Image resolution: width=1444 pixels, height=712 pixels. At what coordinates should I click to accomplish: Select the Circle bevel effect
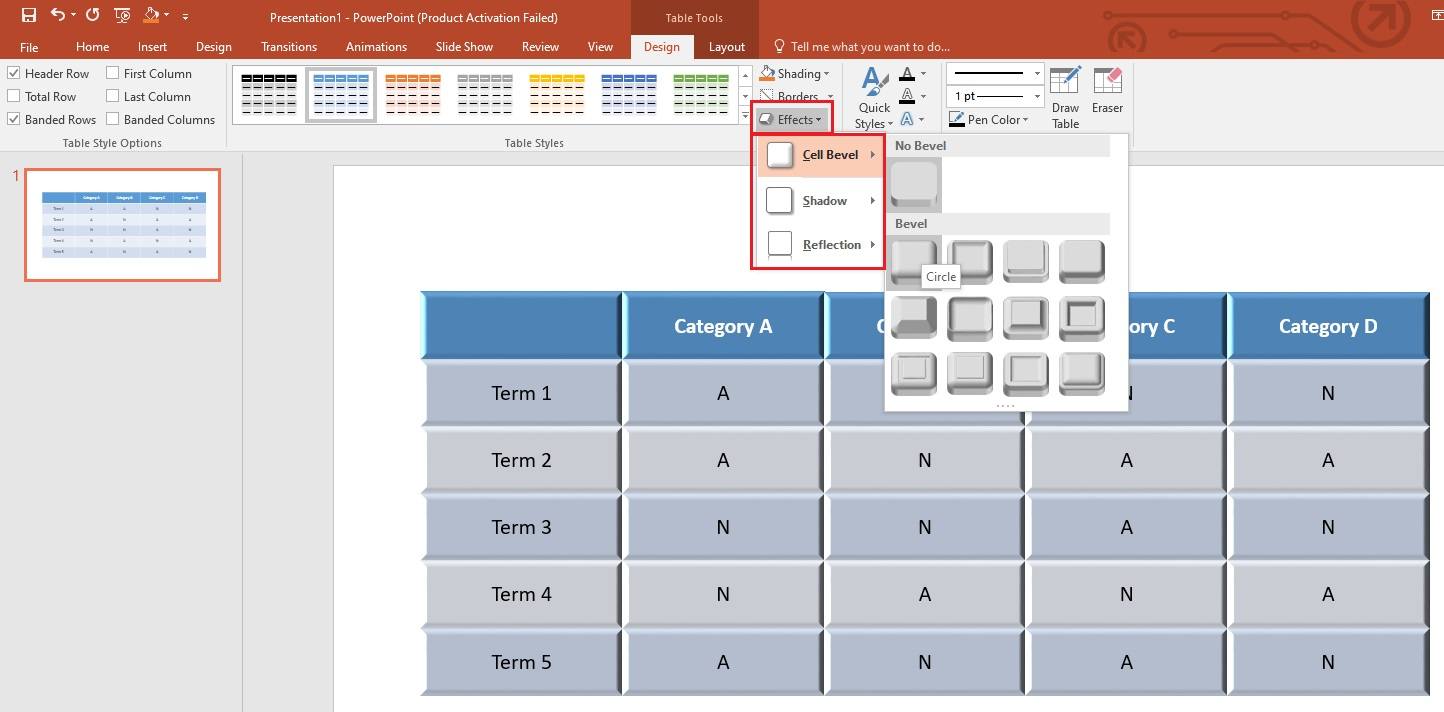pyautogui.click(x=913, y=261)
